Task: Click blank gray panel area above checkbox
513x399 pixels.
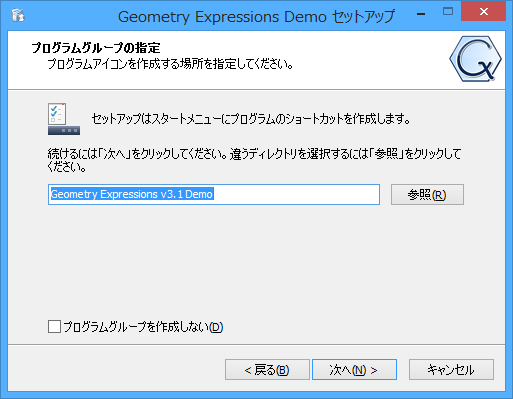Action: point(256,260)
